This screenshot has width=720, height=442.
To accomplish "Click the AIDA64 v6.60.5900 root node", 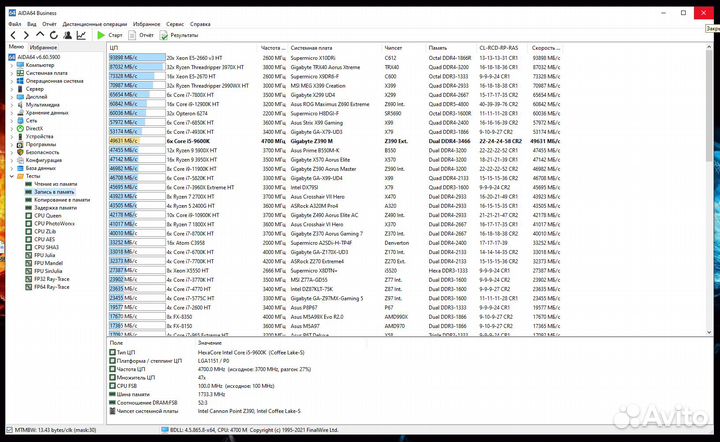I will coord(39,57).
